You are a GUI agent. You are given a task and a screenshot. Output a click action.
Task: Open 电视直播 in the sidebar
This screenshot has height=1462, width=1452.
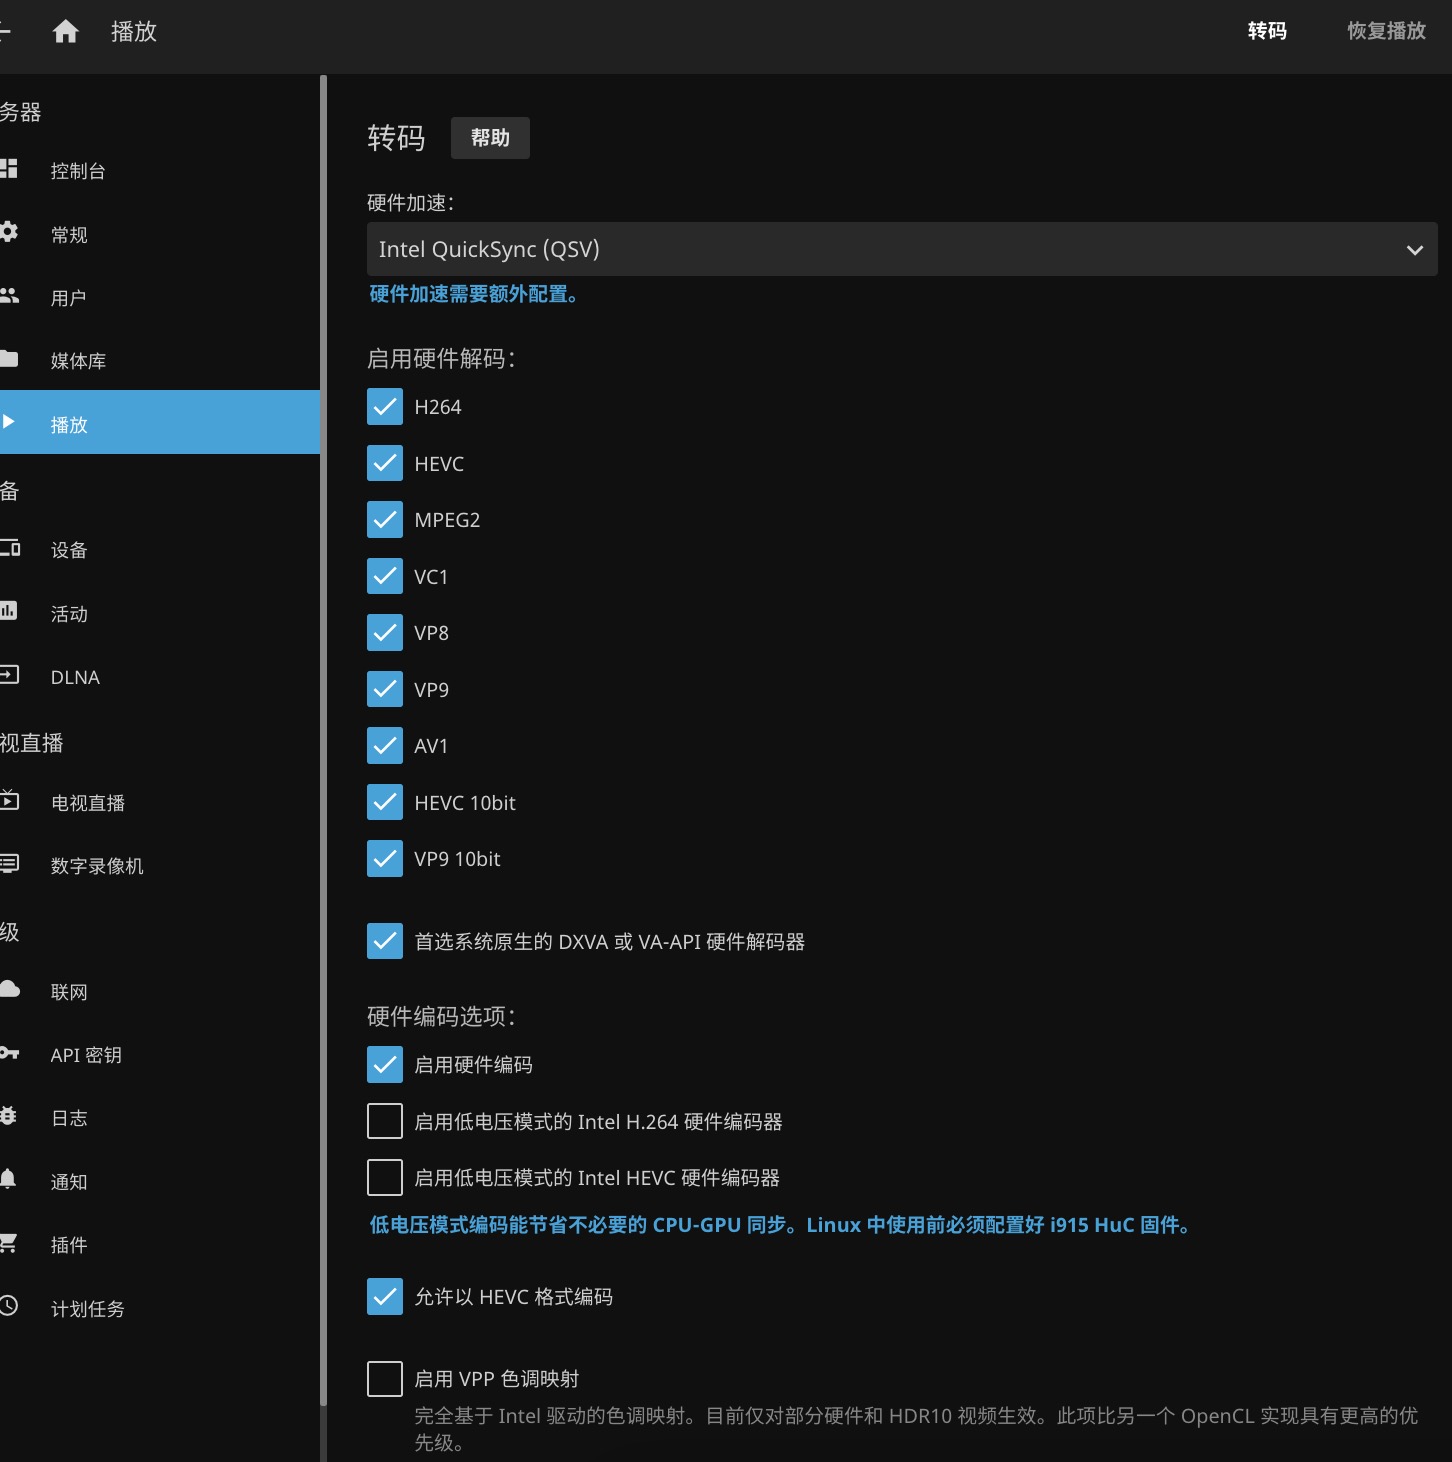point(160,803)
